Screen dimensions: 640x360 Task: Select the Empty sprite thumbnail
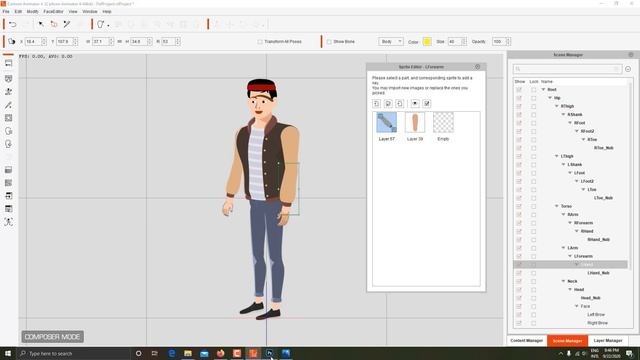(x=443, y=122)
